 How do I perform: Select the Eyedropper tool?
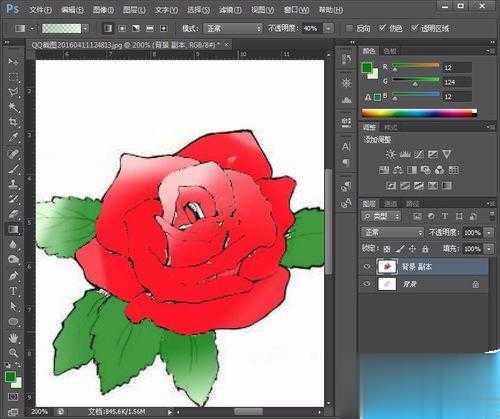pos(13,137)
